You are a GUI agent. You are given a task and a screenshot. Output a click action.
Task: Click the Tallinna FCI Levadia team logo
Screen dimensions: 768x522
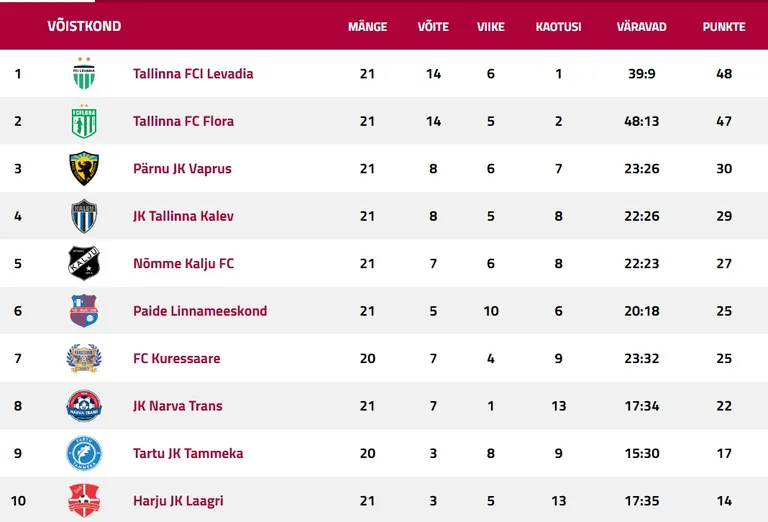pos(84,73)
